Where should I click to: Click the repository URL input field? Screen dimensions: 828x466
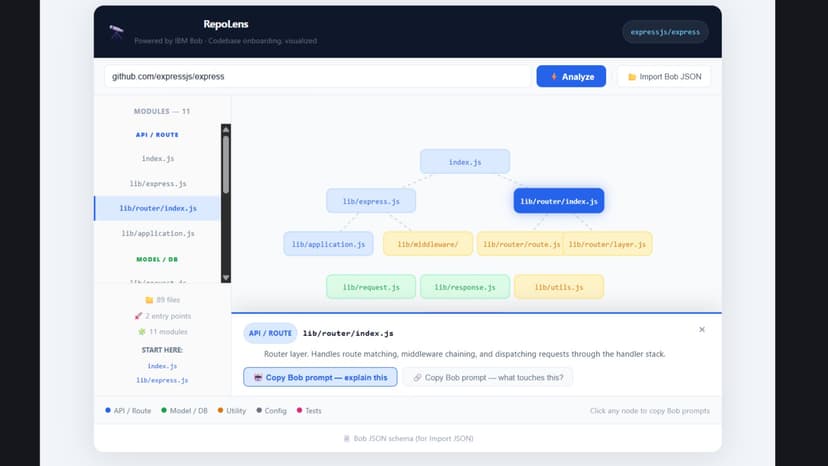[x=317, y=77]
